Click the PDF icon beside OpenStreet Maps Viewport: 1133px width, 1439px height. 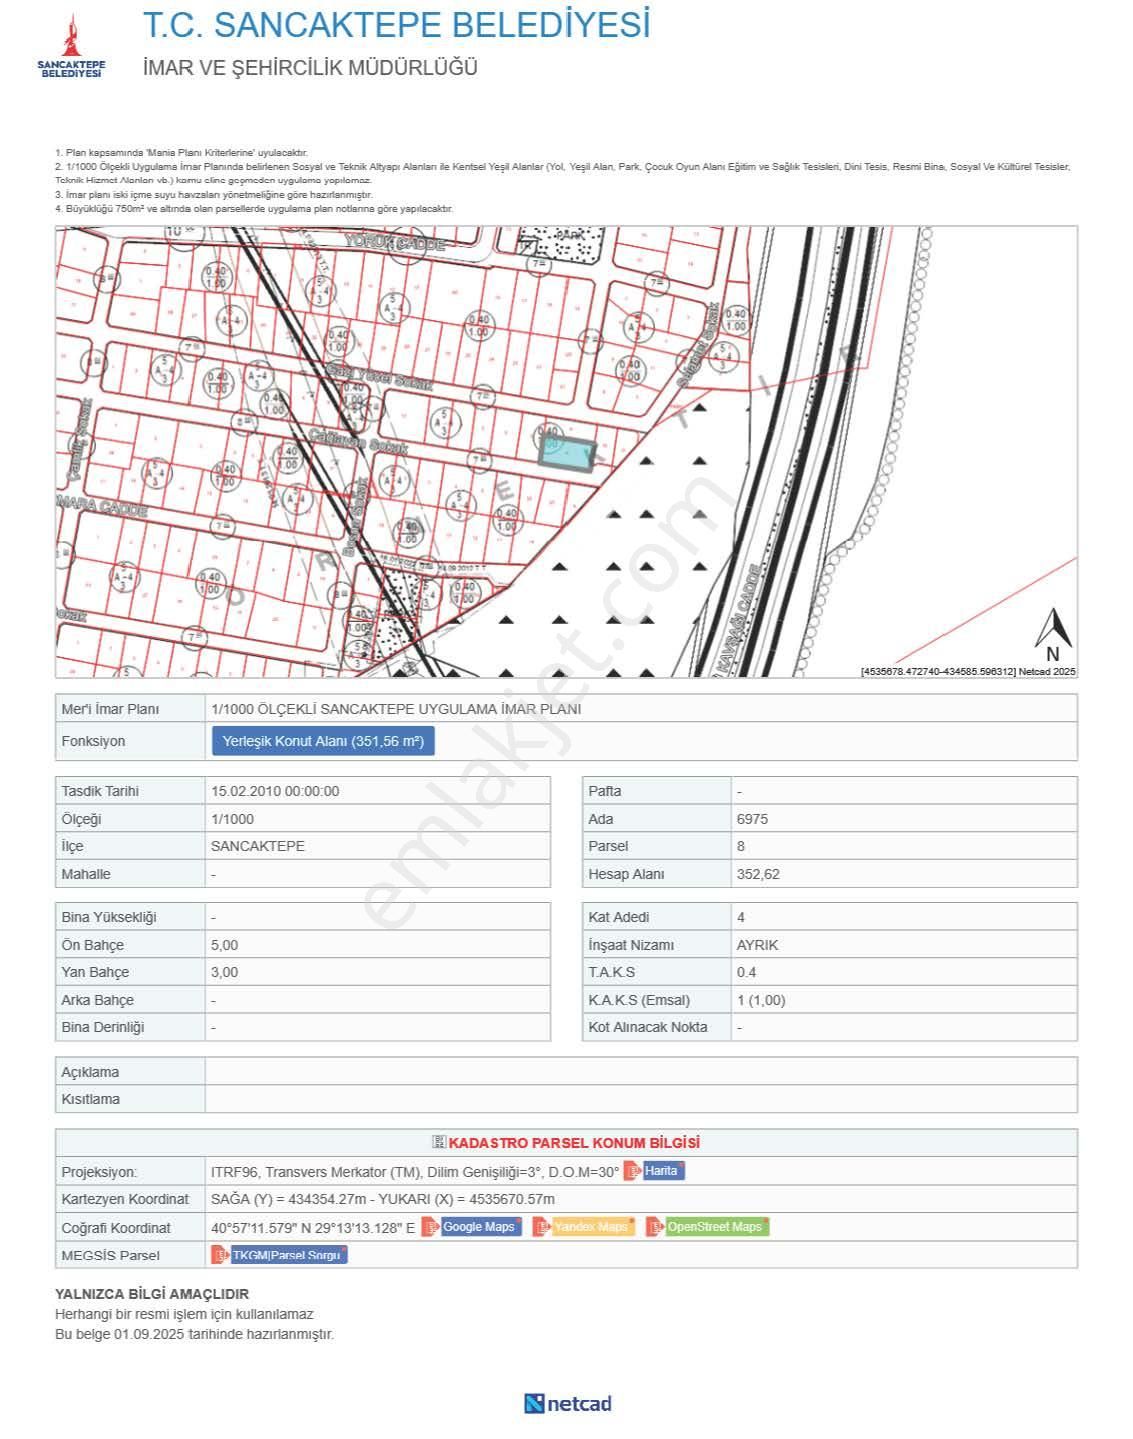point(655,1227)
